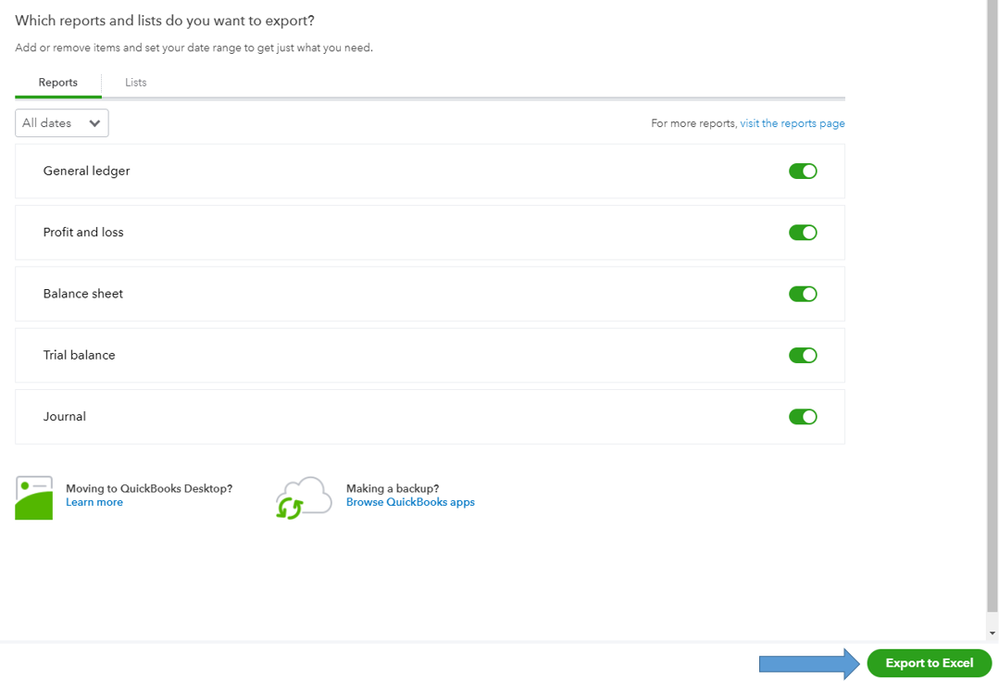Screen dimensions: 999x681
Task: Turn off the Balance sheet toggle
Action: [x=803, y=294]
